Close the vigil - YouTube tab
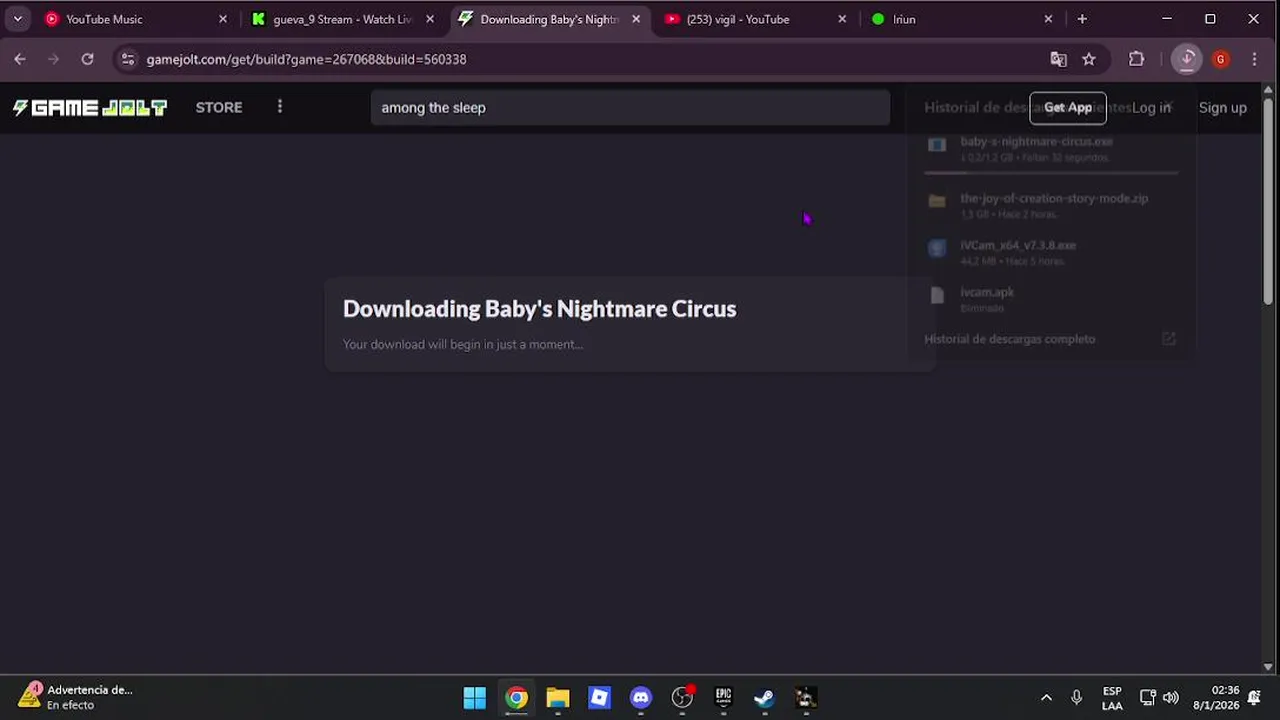 coord(842,19)
